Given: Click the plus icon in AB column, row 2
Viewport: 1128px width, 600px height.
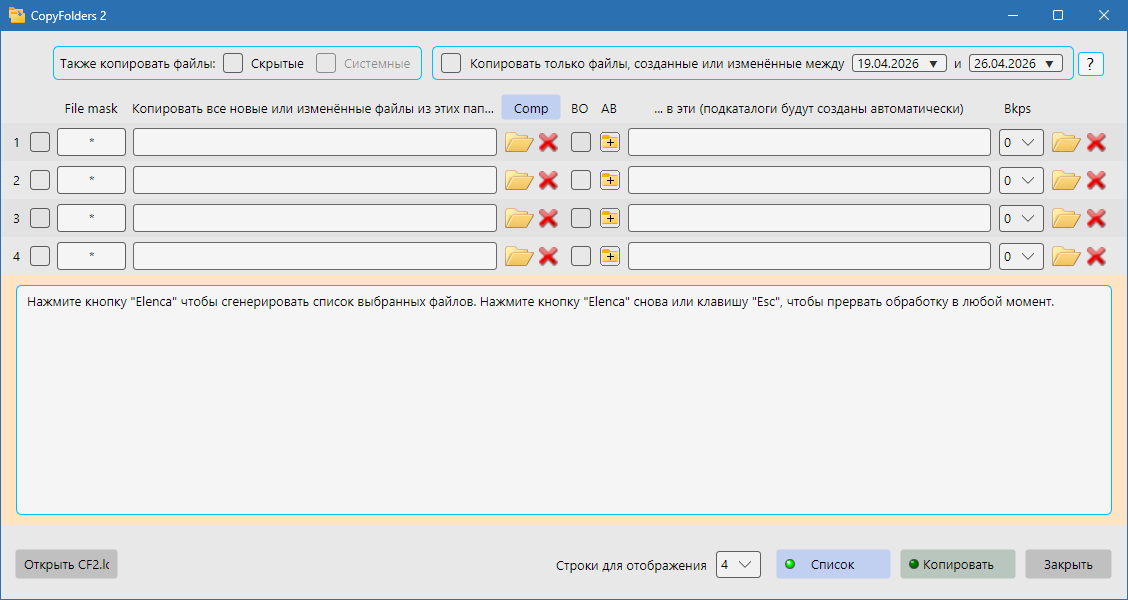Looking at the screenshot, I should coord(609,180).
